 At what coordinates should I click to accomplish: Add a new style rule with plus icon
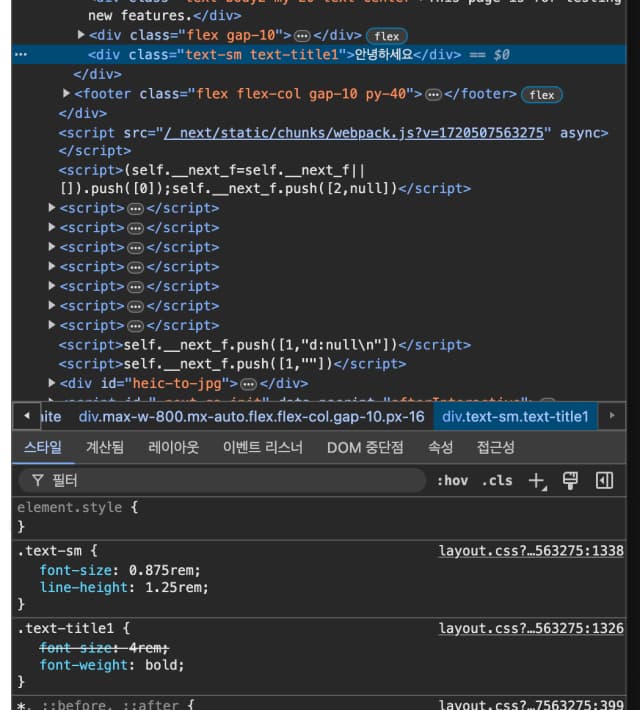pos(538,480)
